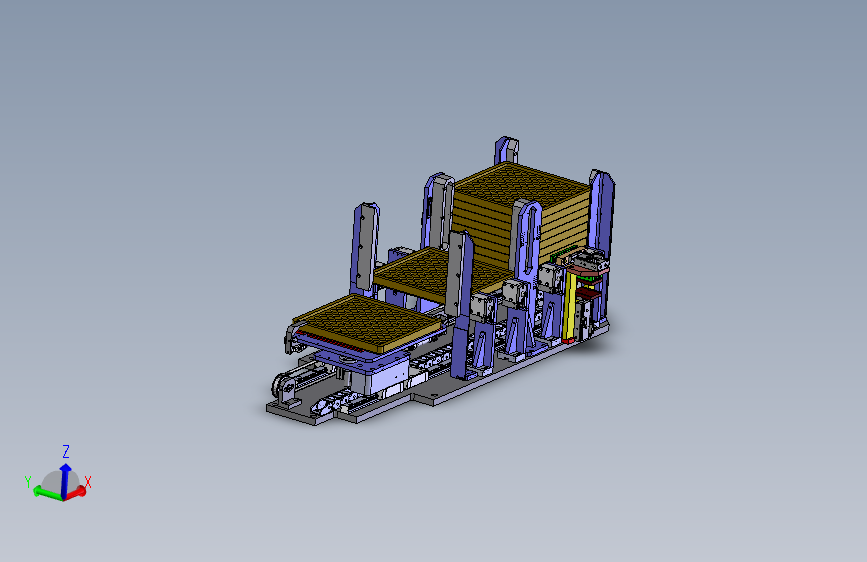Select the Y label of the triad

tap(28, 481)
